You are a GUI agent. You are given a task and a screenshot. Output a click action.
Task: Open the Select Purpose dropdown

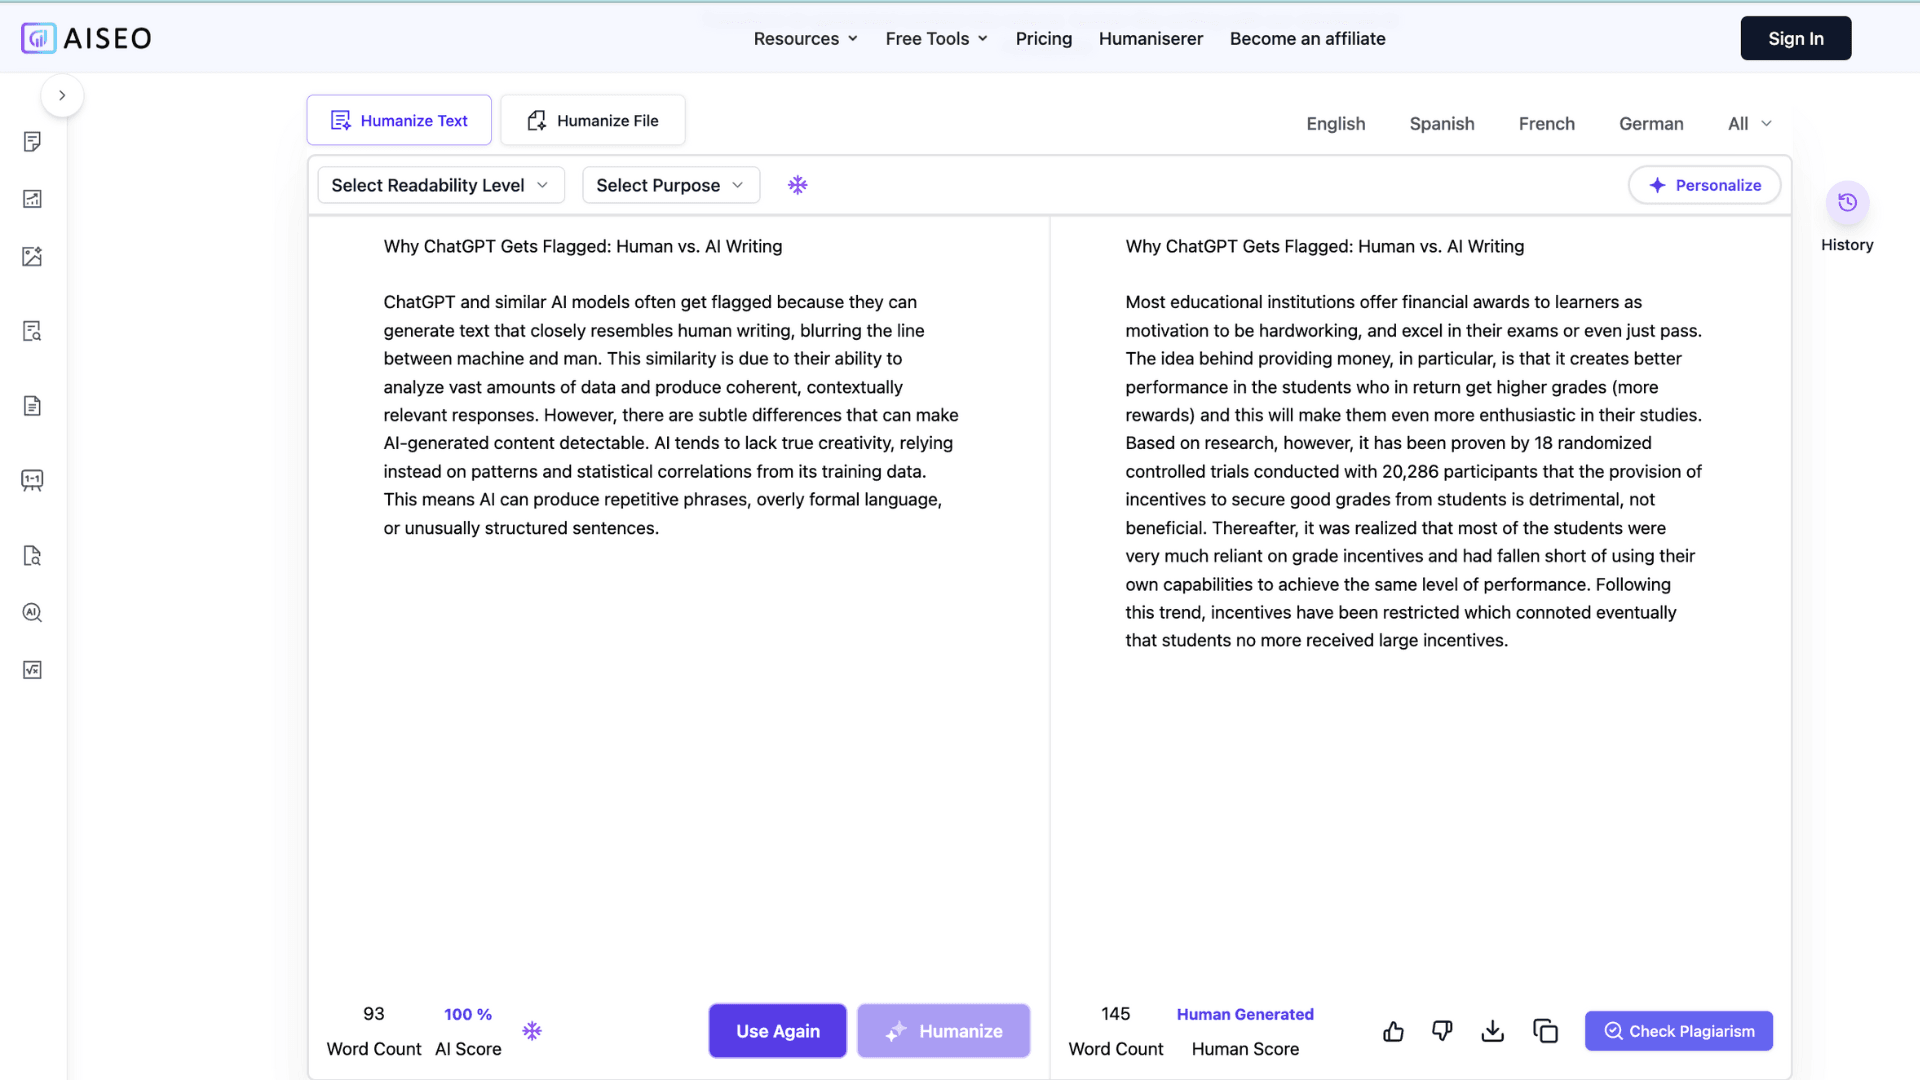[670, 185]
